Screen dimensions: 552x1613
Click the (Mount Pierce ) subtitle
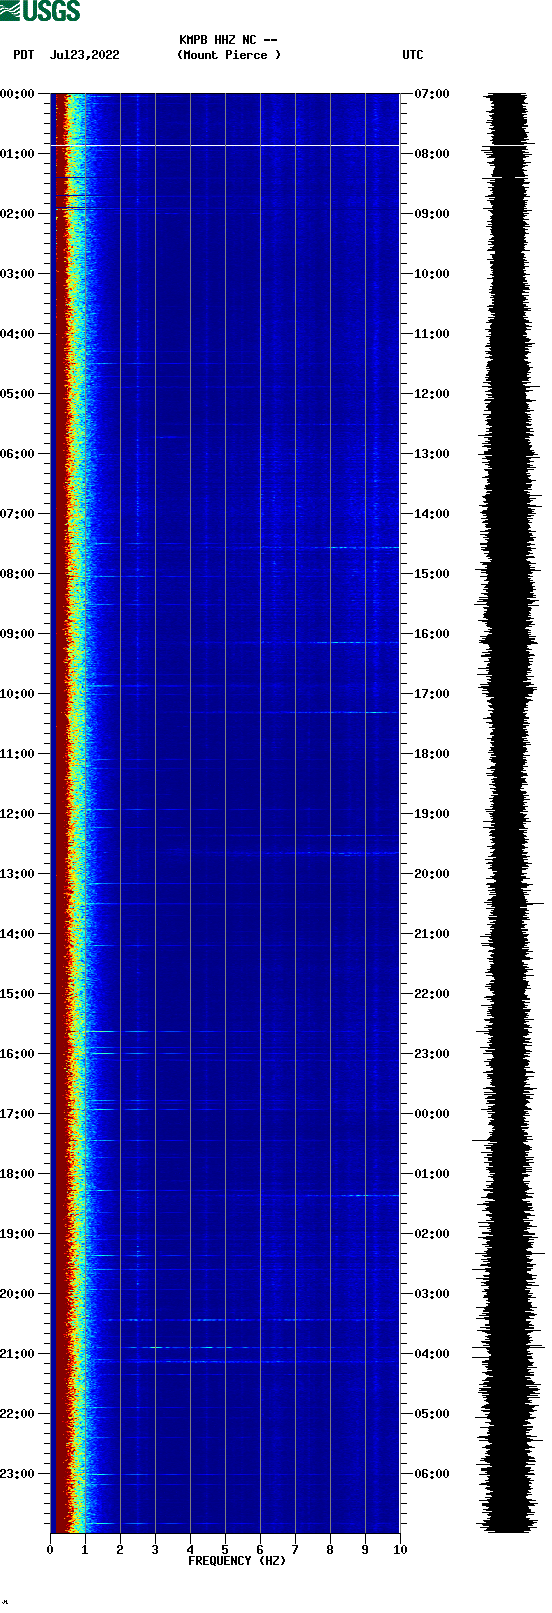point(229,55)
